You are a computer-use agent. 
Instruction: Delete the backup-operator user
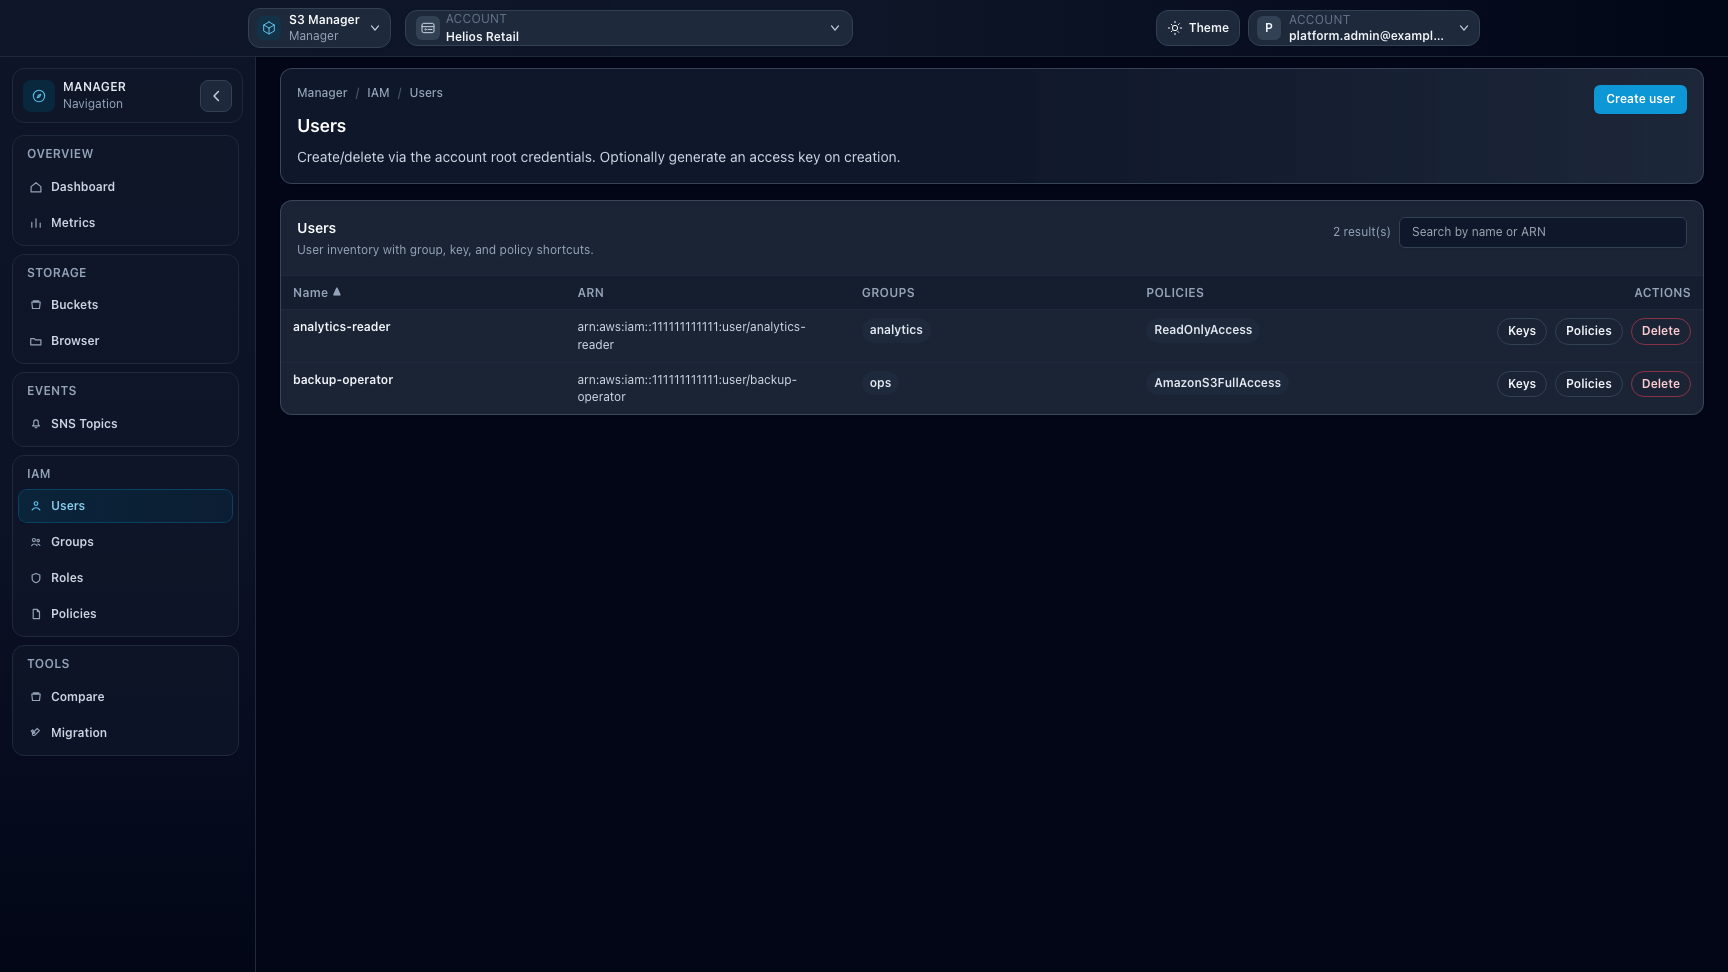1660,384
